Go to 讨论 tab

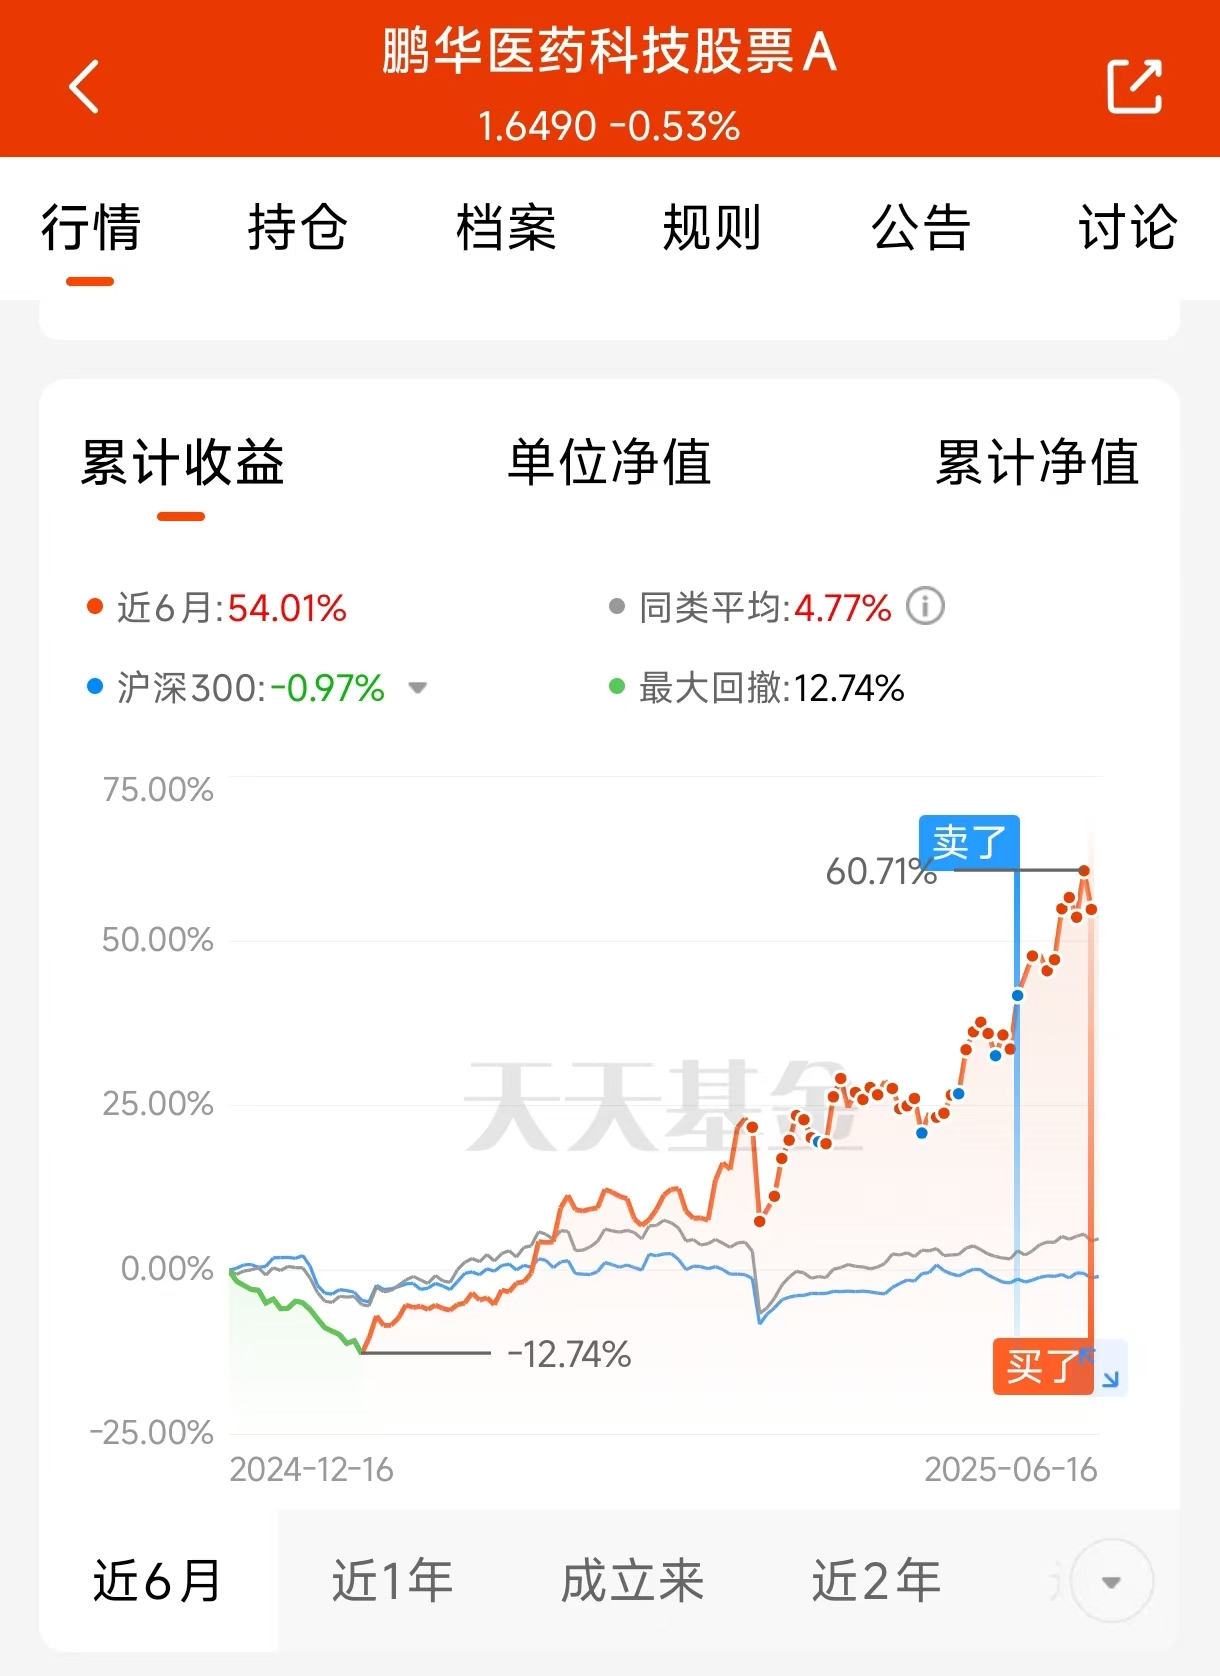pos(1127,227)
